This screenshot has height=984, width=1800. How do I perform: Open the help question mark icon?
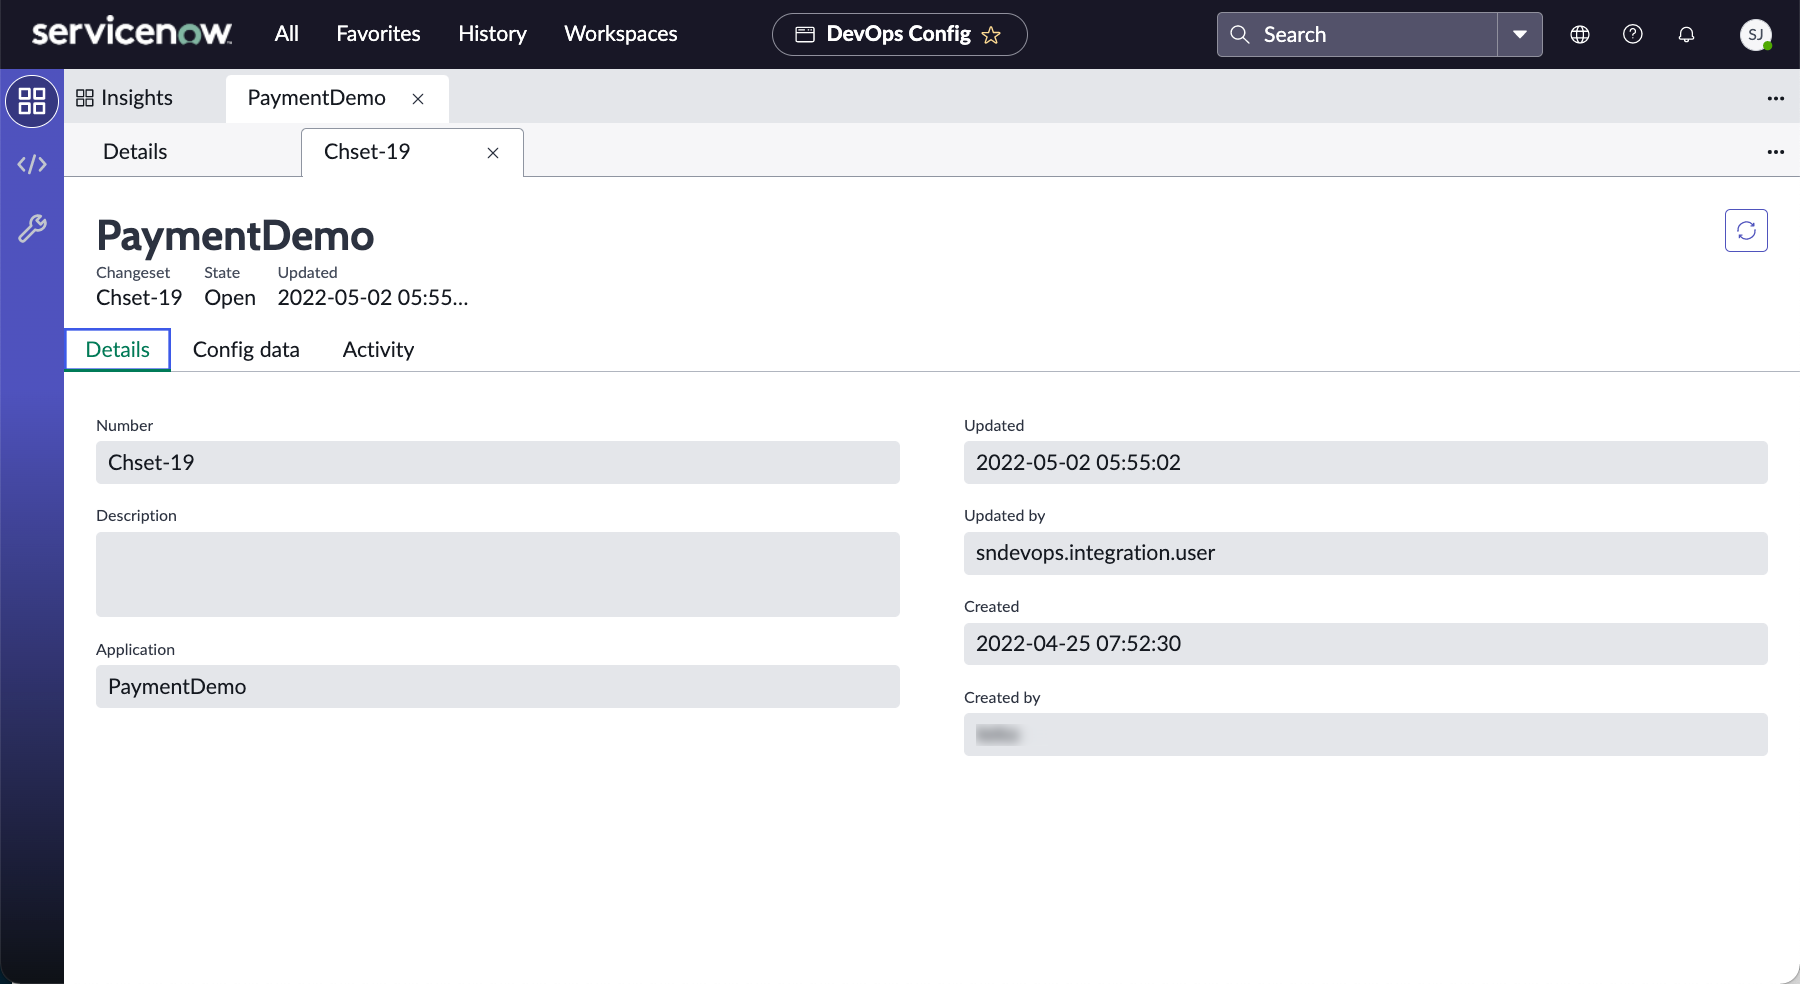coord(1633,34)
